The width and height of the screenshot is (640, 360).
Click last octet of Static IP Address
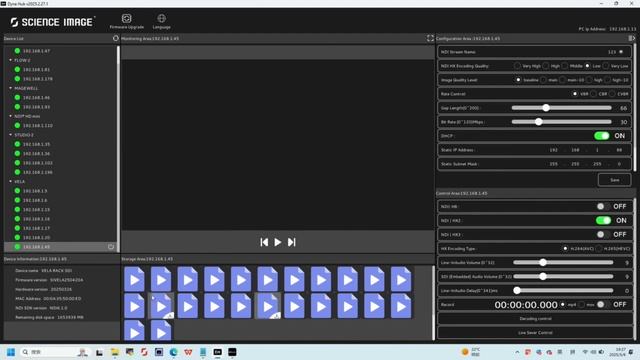pyautogui.click(x=619, y=150)
